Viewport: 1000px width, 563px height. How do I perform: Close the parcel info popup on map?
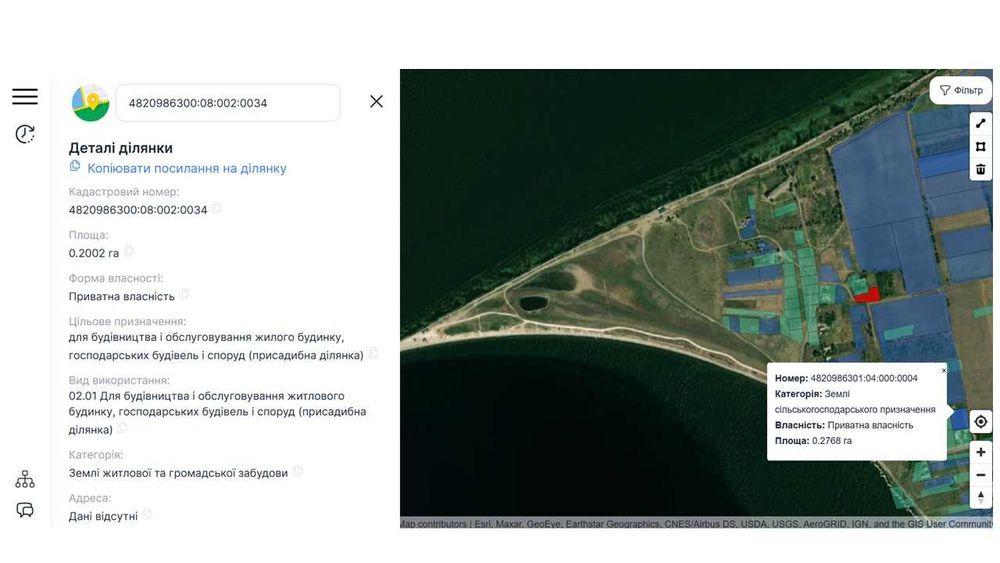[944, 370]
